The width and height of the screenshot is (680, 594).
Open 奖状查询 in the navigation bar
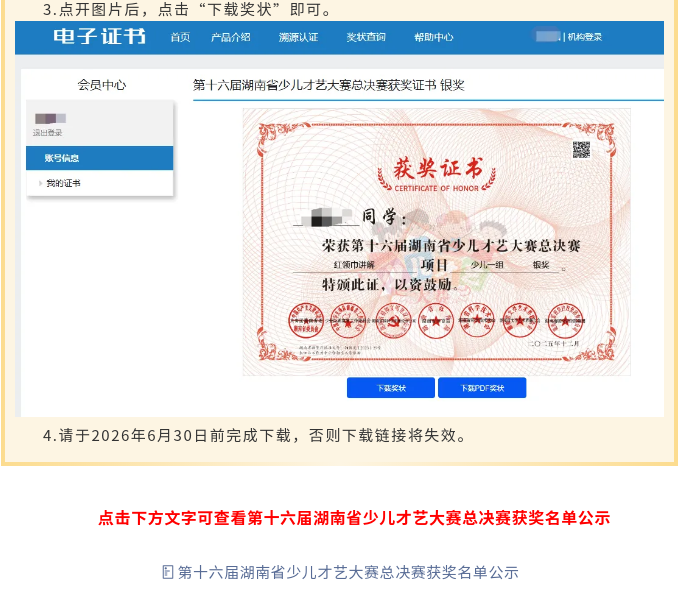pyautogui.click(x=366, y=37)
